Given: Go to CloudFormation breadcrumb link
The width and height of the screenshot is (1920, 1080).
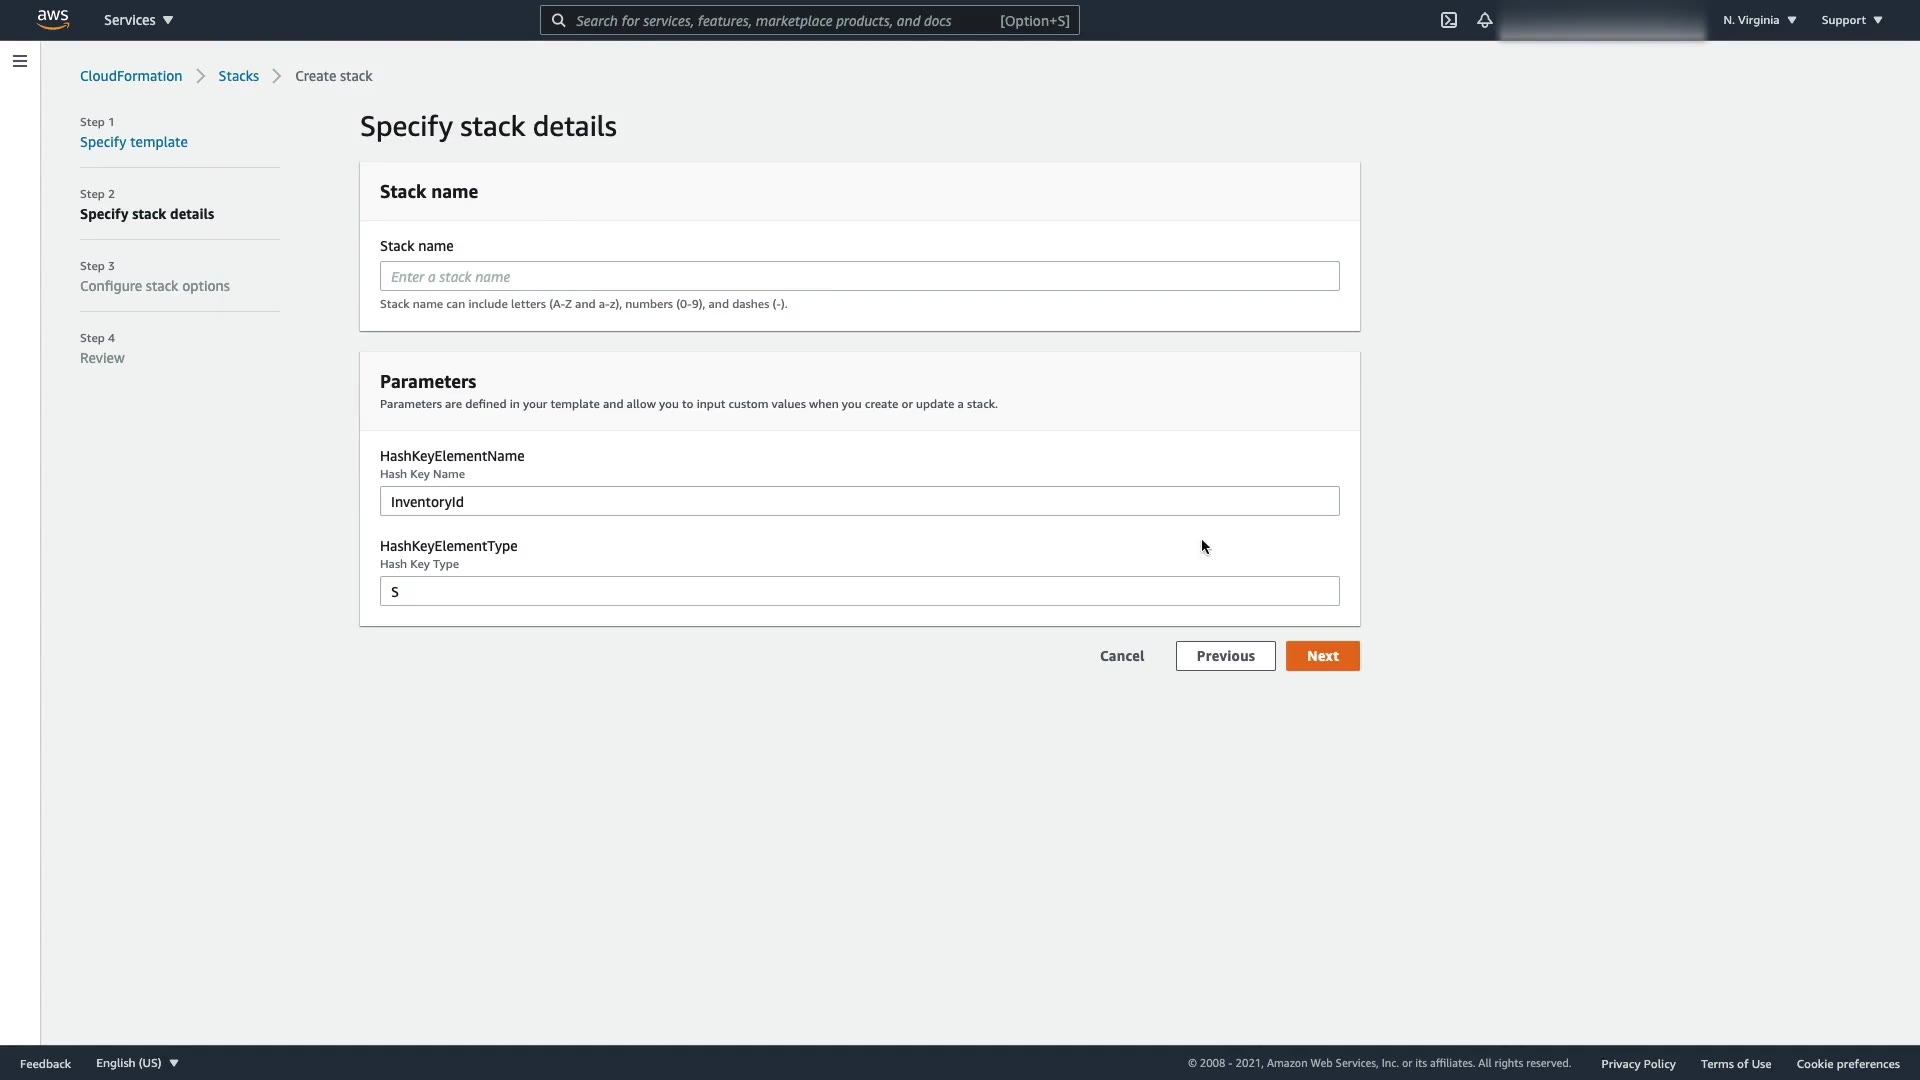Looking at the screenshot, I should coord(131,76).
